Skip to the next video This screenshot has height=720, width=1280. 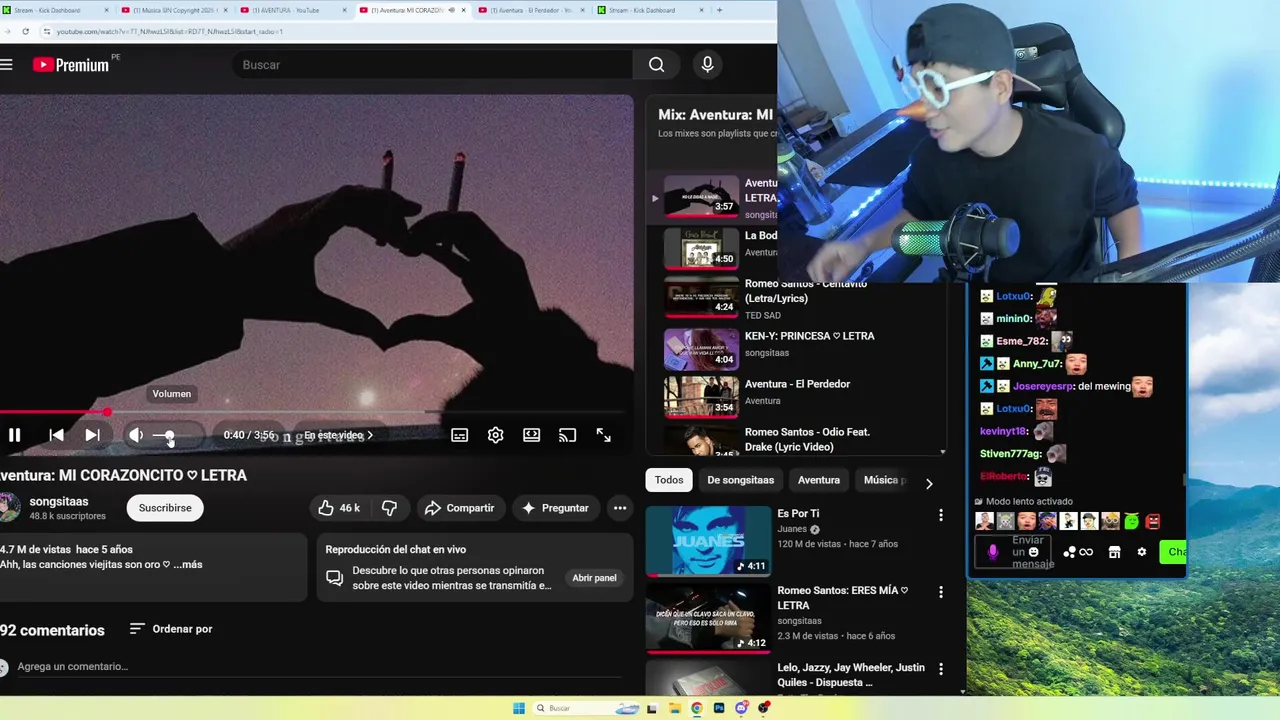point(92,435)
